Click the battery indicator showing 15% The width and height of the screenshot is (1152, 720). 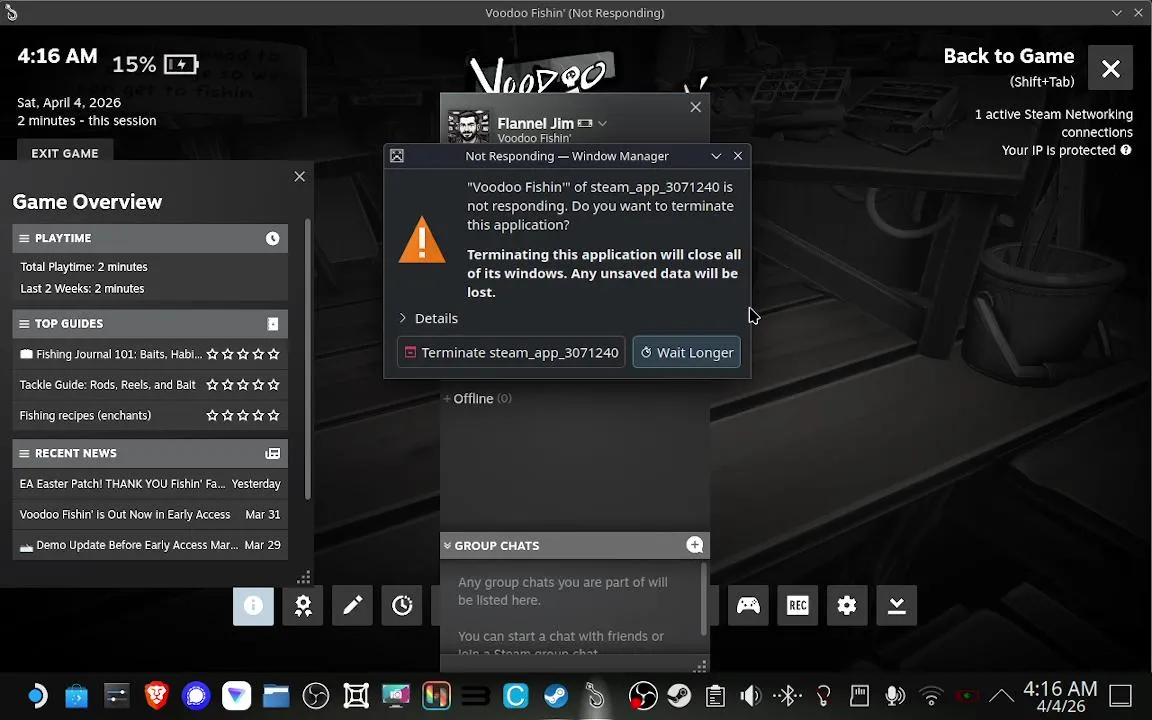[155, 65]
